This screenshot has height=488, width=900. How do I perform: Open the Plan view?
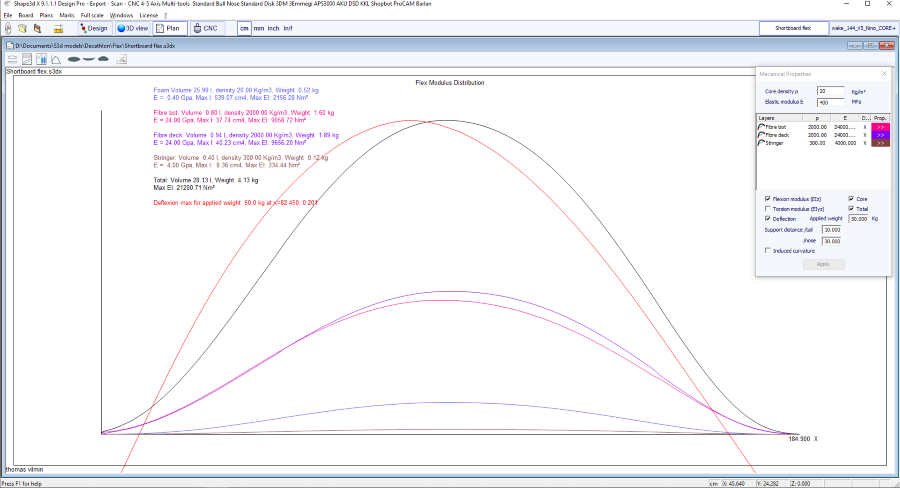(x=167, y=28)
